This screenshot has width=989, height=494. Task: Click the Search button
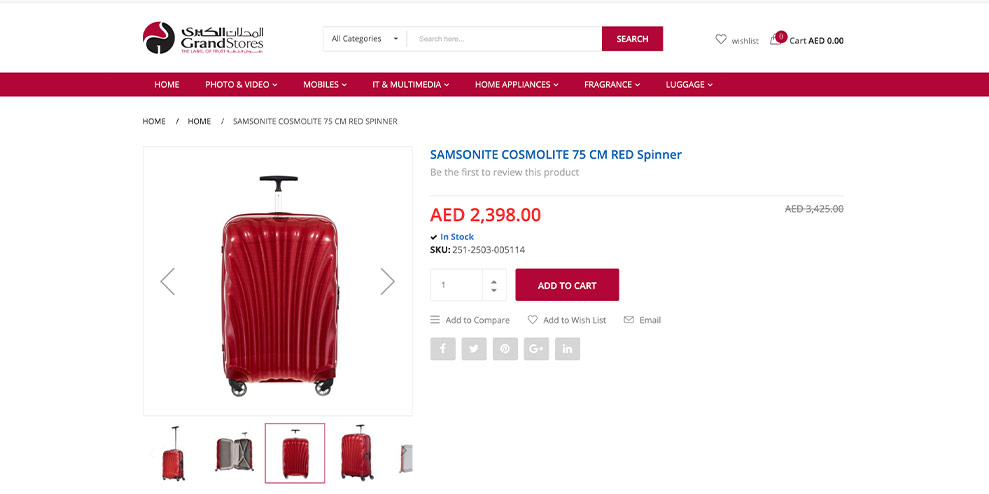tap(632, 39)
